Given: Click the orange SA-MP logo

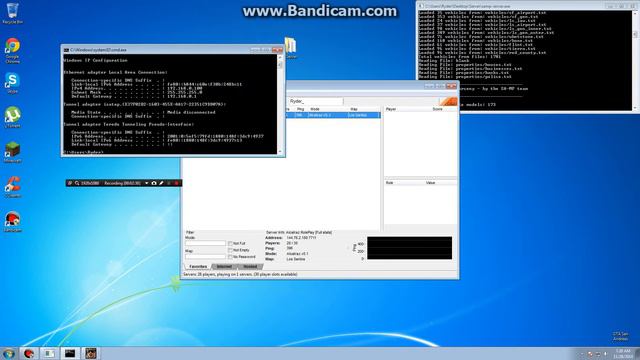Looking at the screenshot, I should tap(448, 101).
